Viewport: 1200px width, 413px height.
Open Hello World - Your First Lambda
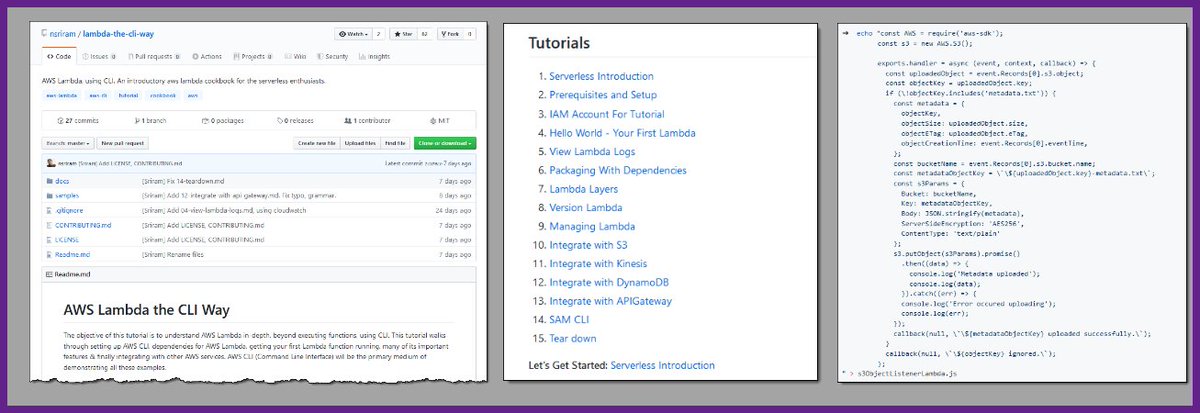pos(622,133)
